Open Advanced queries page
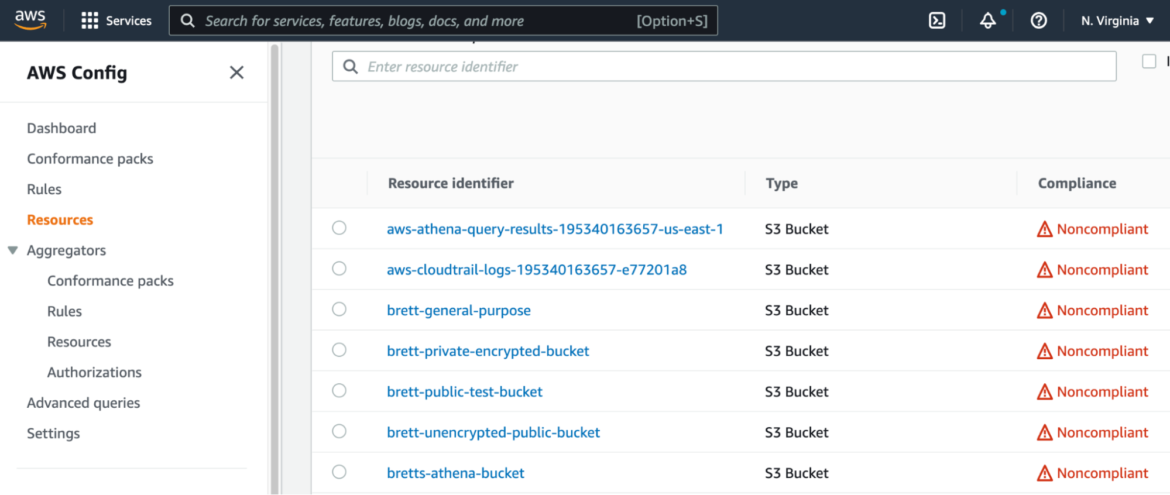 pos(84,403)
